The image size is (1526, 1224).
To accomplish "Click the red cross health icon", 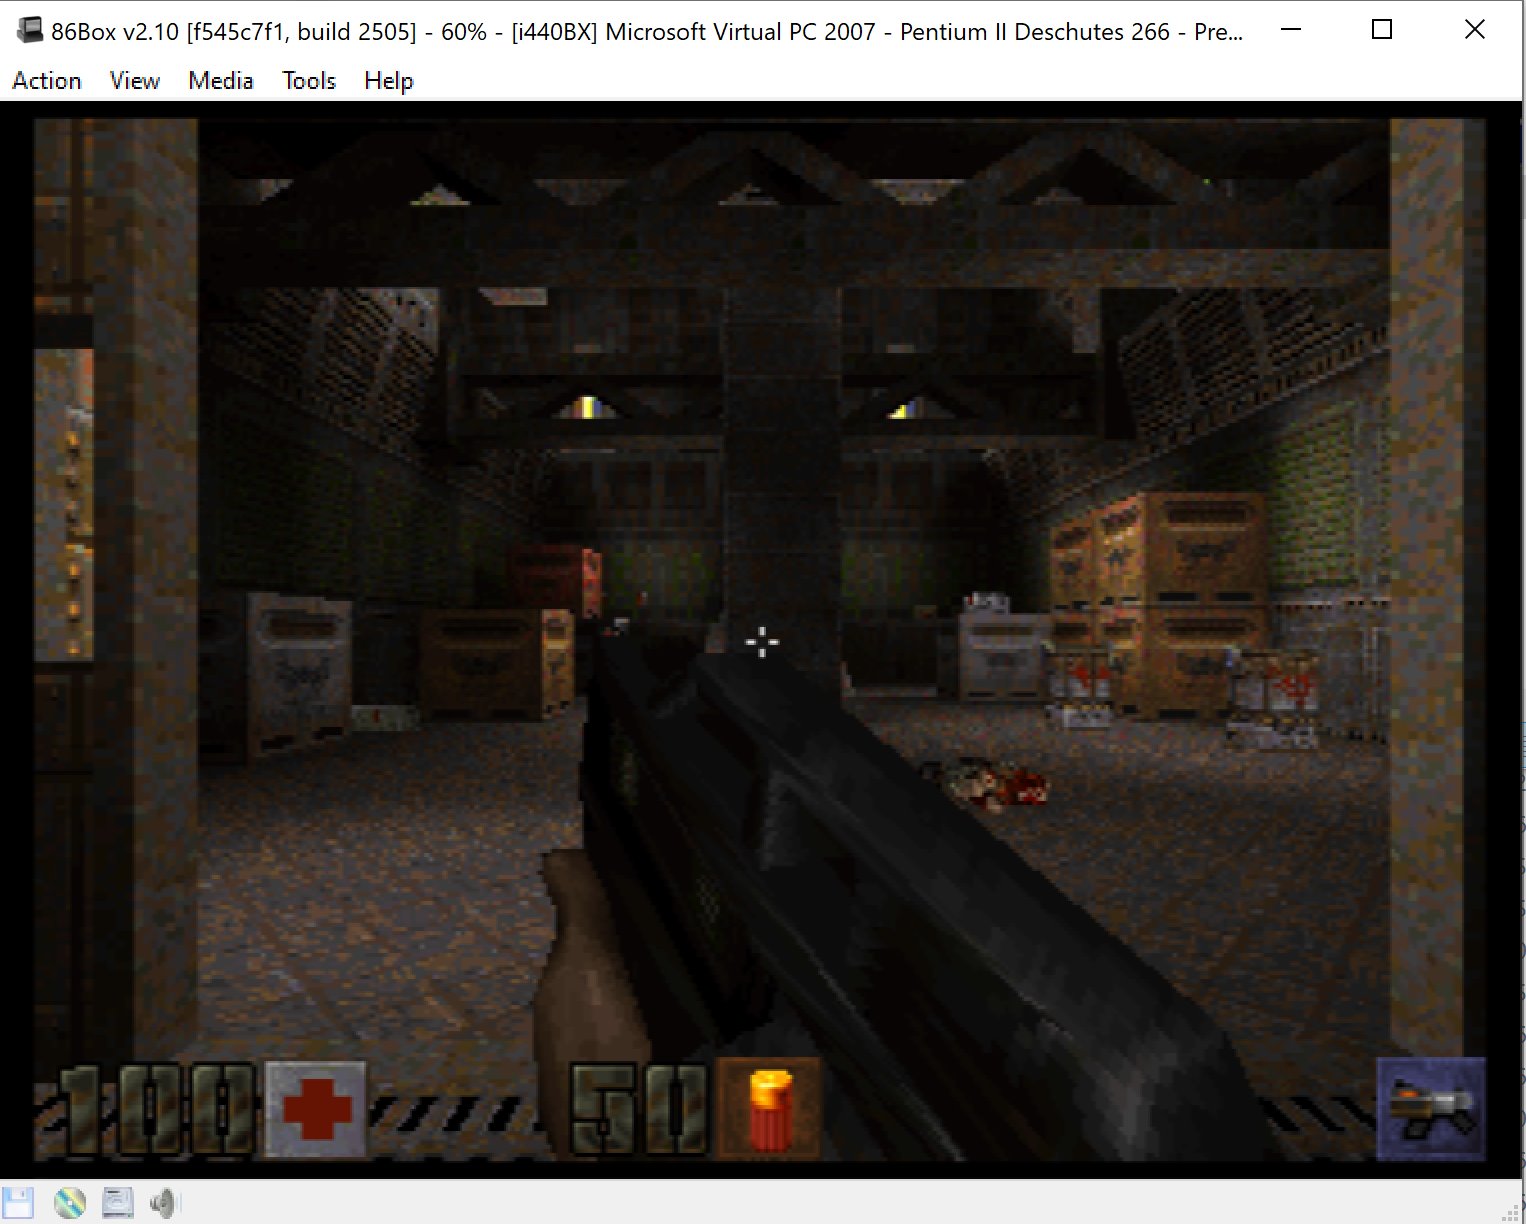I will tap(316, 1109).
